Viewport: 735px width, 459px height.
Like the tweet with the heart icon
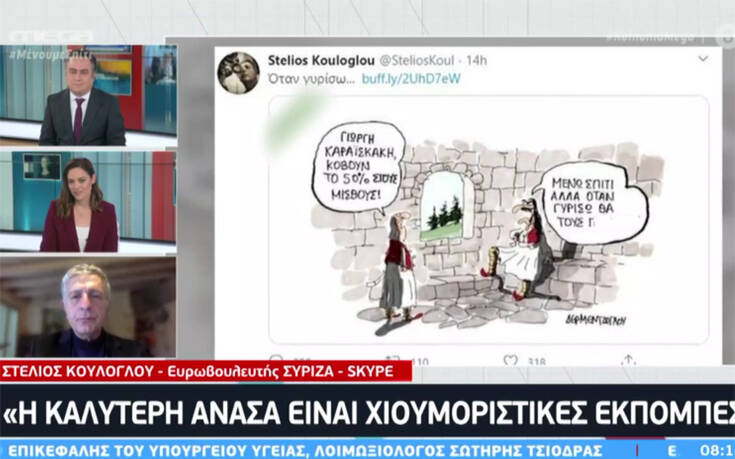(510, 360)
